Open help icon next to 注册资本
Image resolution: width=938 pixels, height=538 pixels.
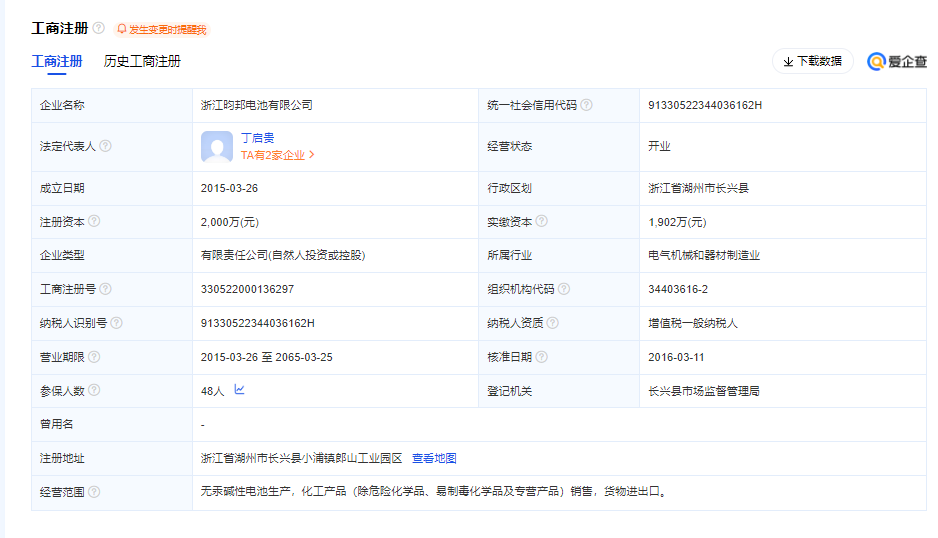click(94, 221)
